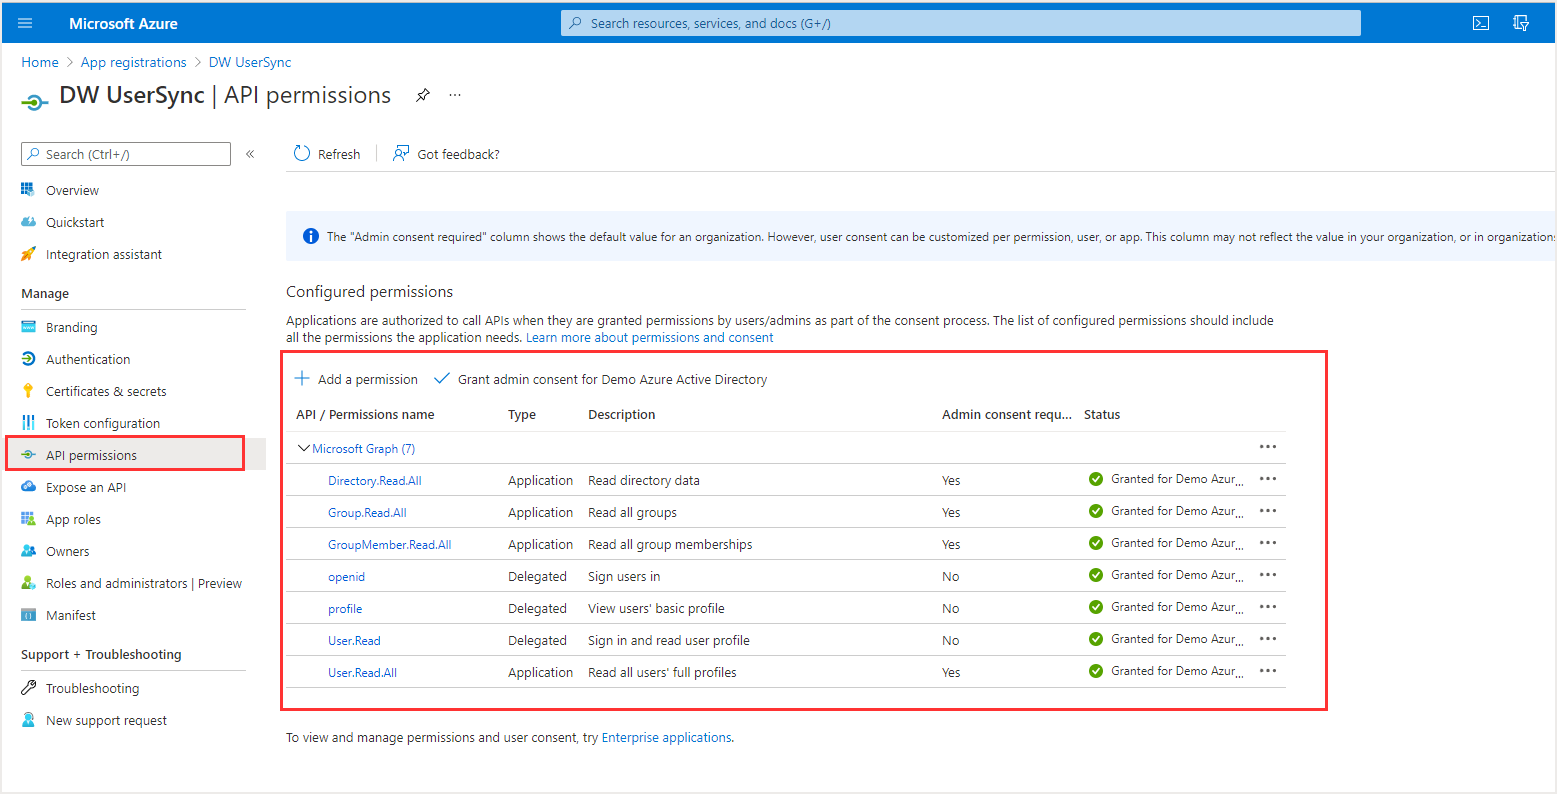Go to the Authentication section

(x=88, y=358)
